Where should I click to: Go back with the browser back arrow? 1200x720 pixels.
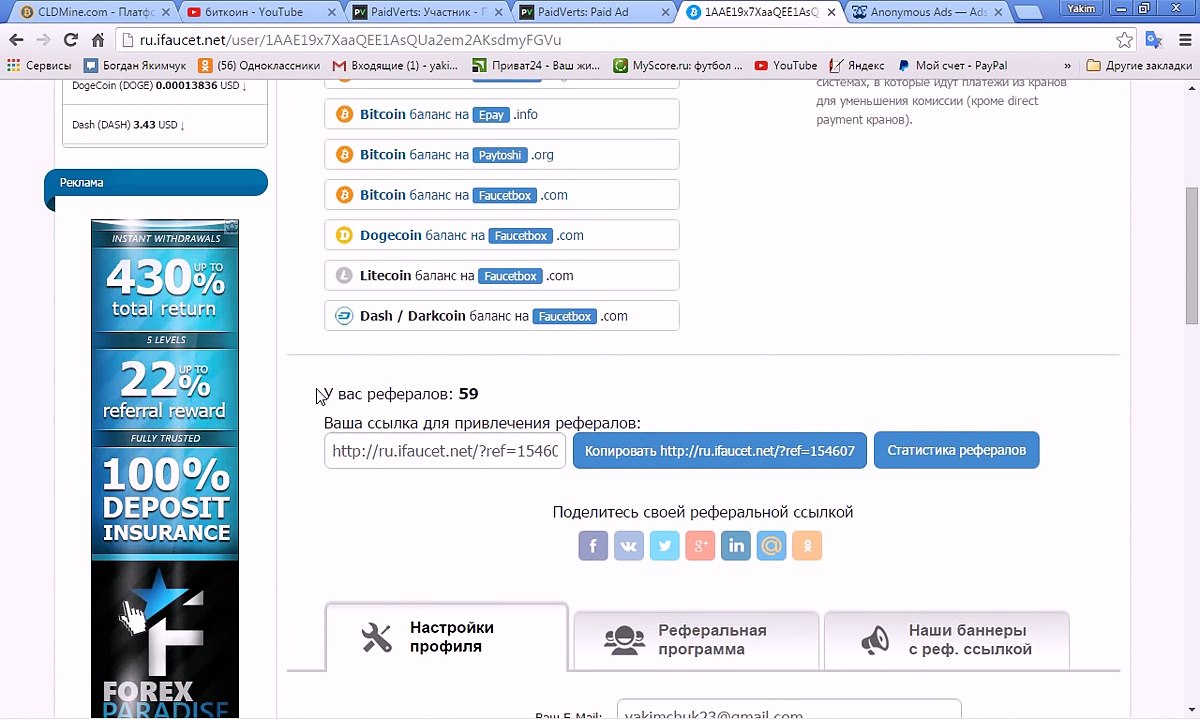tap(16, 40)
